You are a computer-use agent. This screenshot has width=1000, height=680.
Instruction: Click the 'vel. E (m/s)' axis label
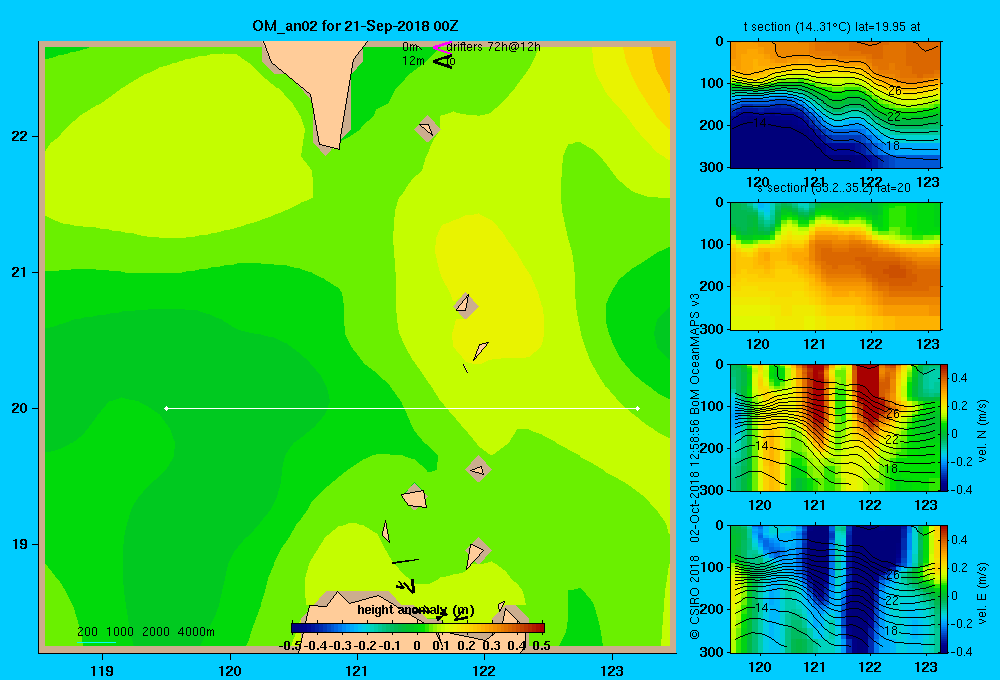[982, 593]
